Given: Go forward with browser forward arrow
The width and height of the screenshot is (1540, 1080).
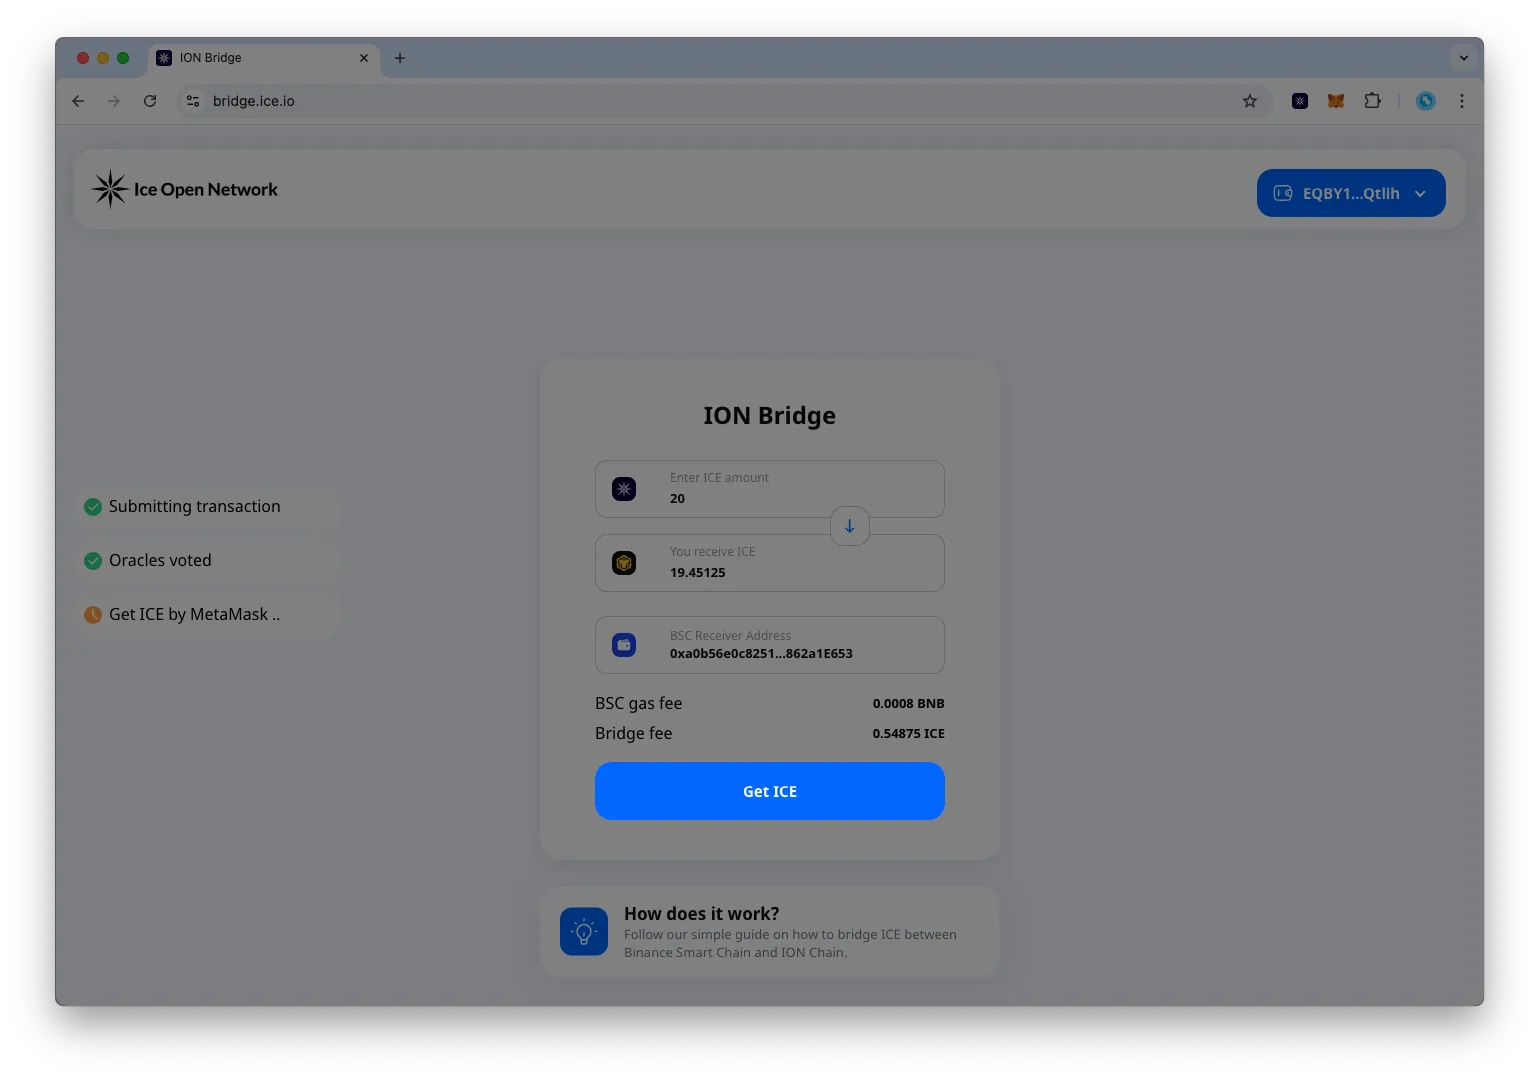Looking at the screenshot, I should (x=114, y=101).
